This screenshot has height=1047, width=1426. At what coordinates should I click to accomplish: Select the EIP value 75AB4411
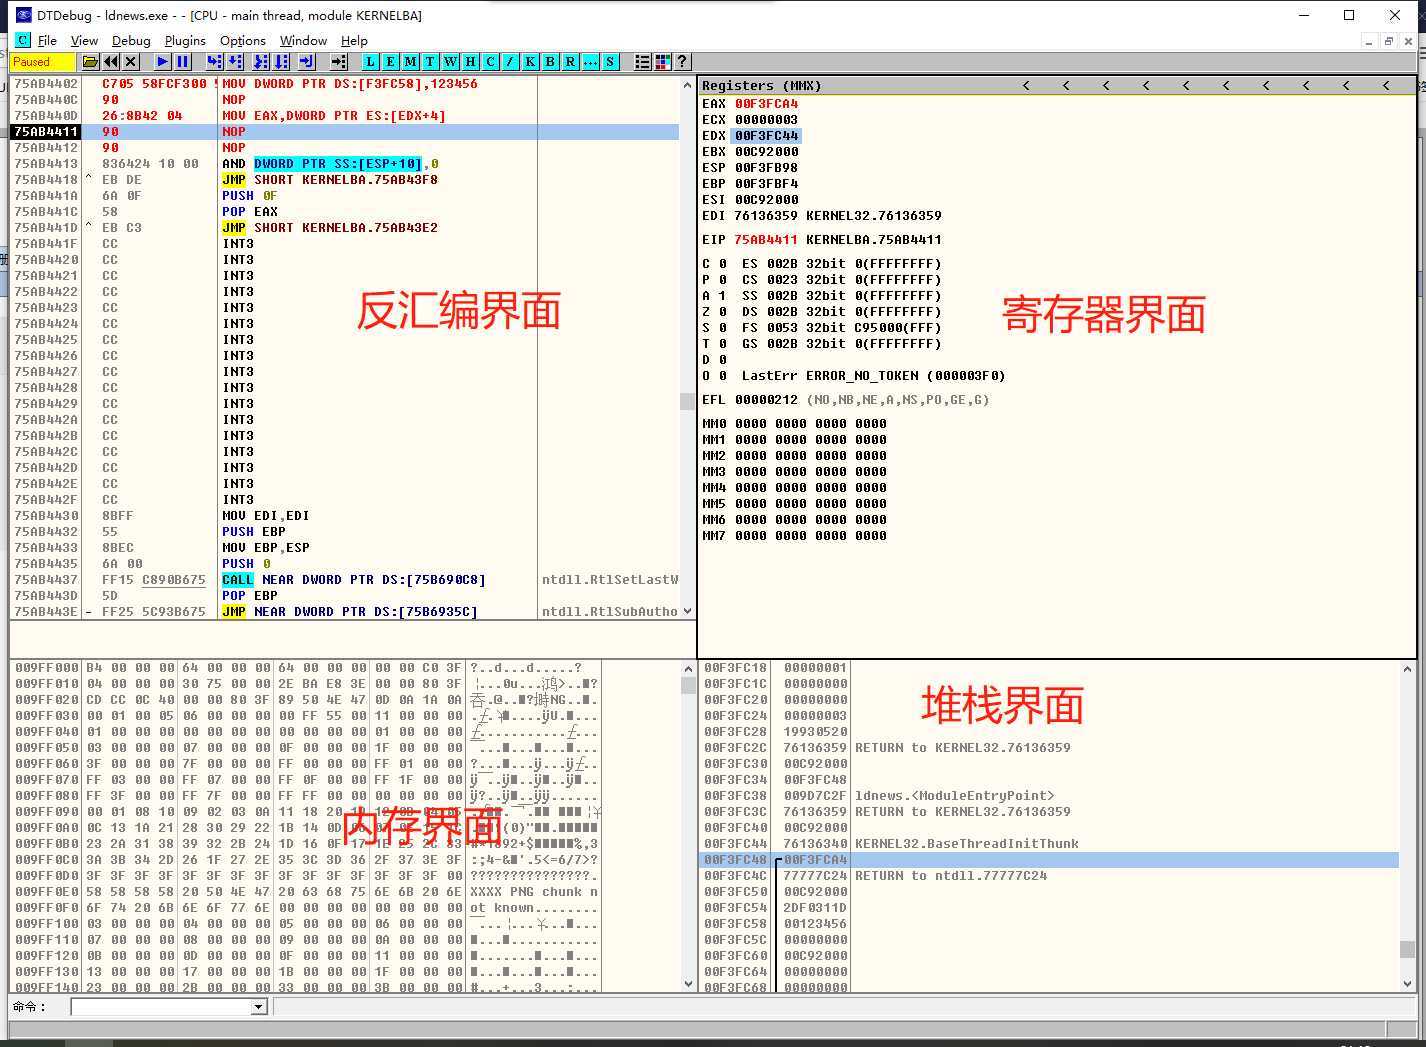(766, 239)
